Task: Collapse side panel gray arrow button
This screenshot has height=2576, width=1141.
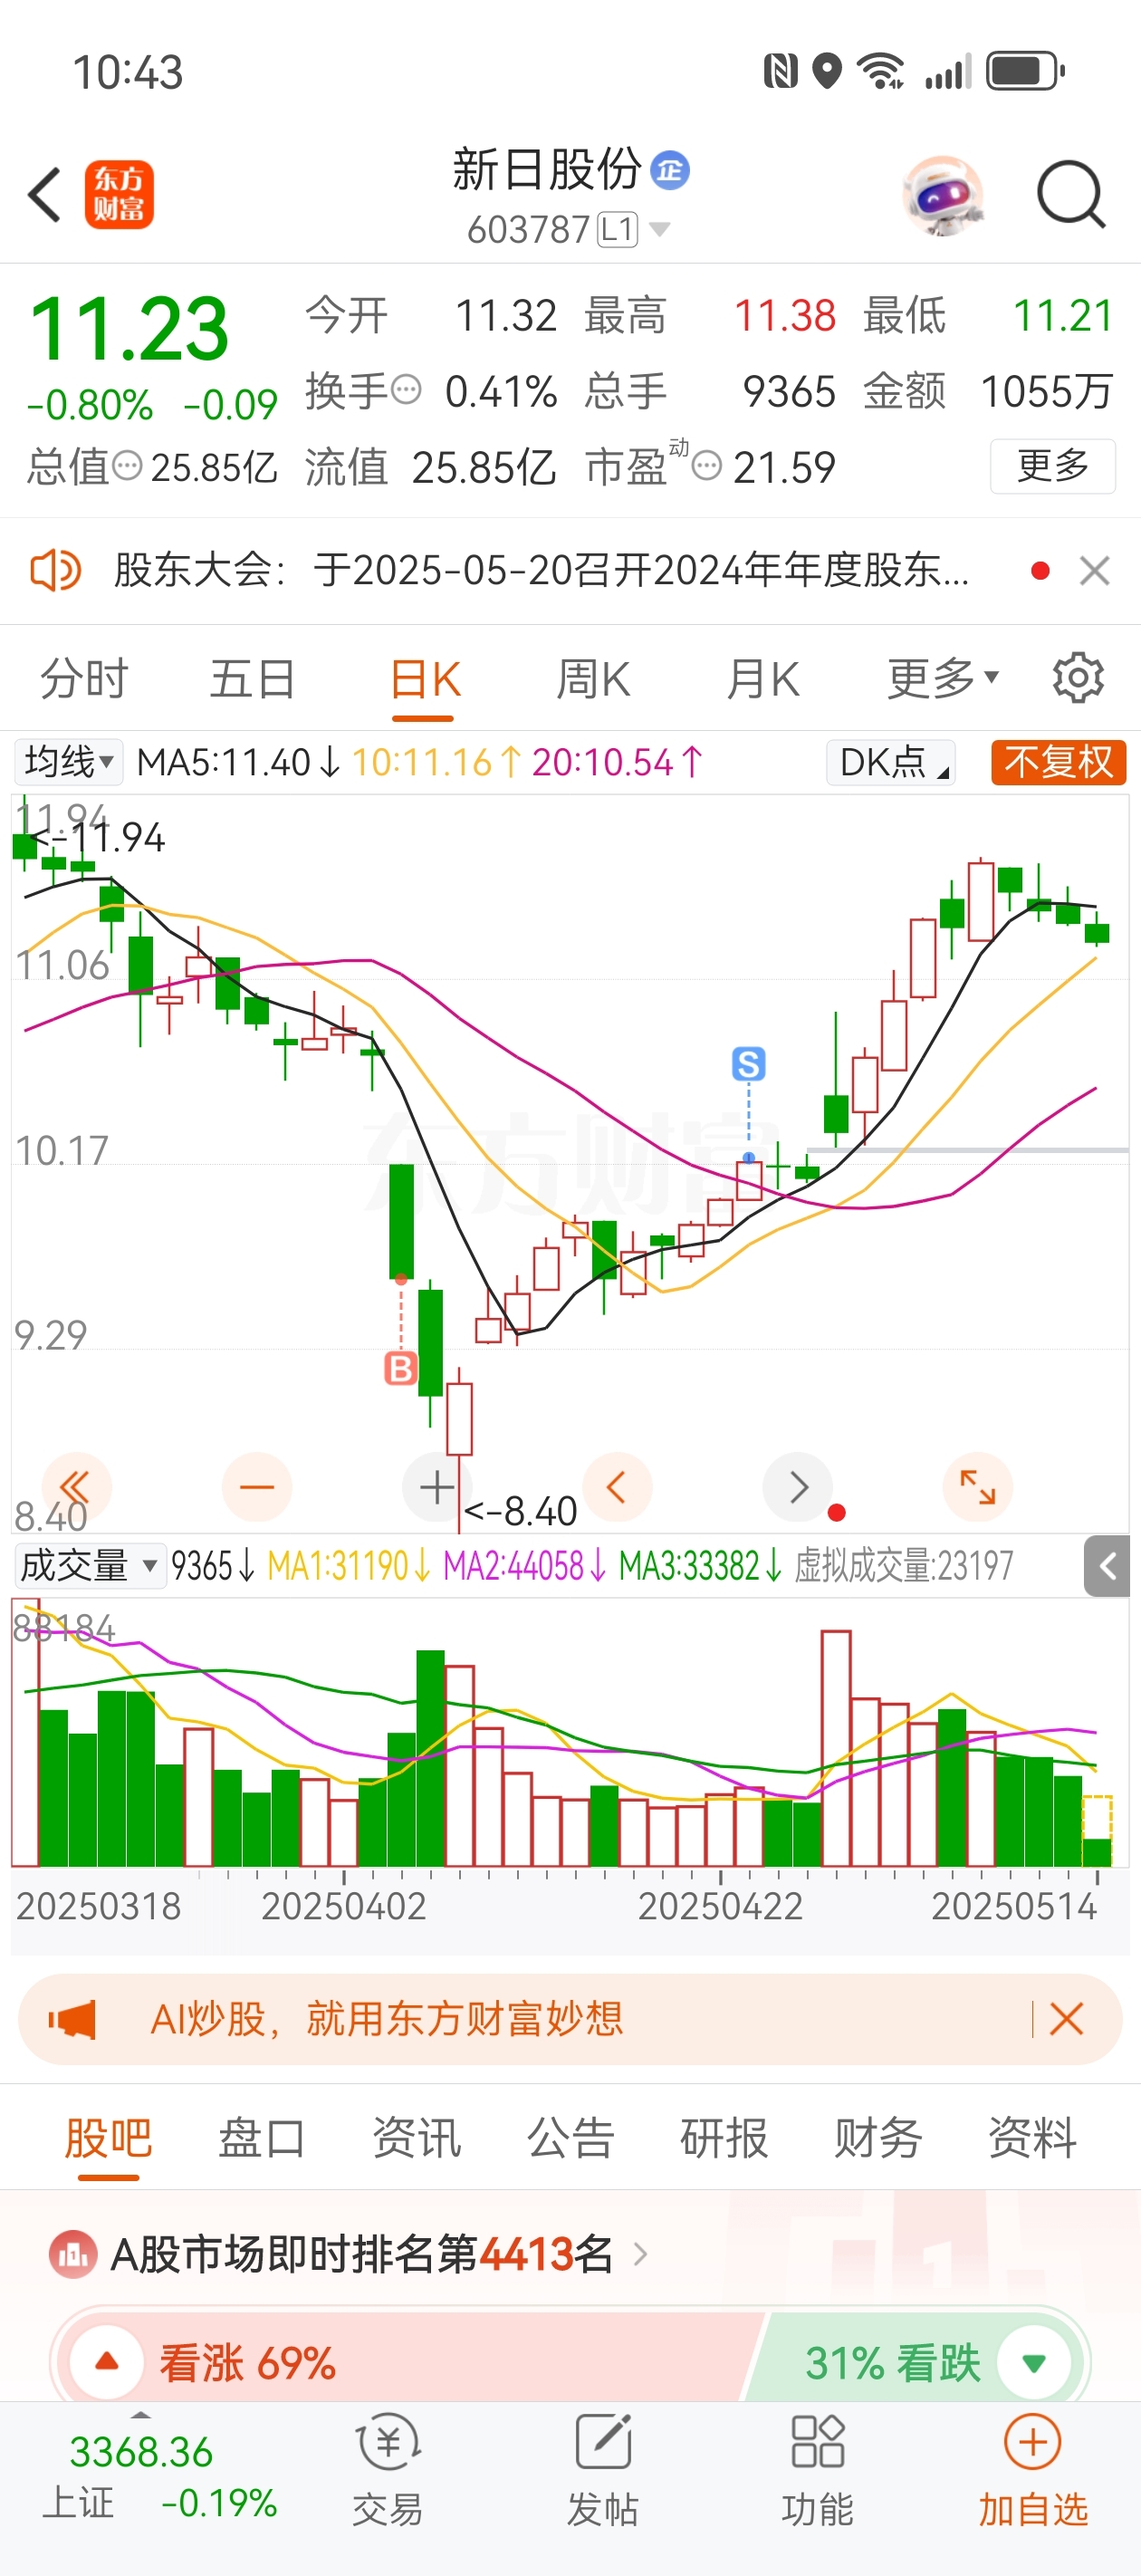Action: coord(1107,1566)
